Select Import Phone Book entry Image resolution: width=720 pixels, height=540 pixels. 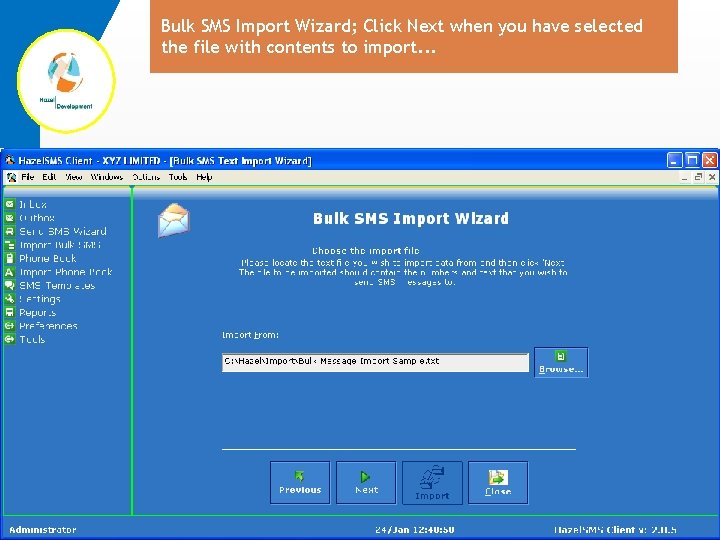pos(66,272)
